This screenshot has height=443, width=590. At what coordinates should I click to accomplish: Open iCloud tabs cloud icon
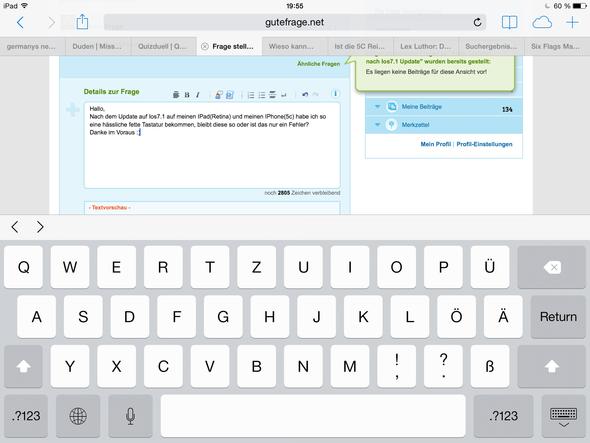[542, 23]
